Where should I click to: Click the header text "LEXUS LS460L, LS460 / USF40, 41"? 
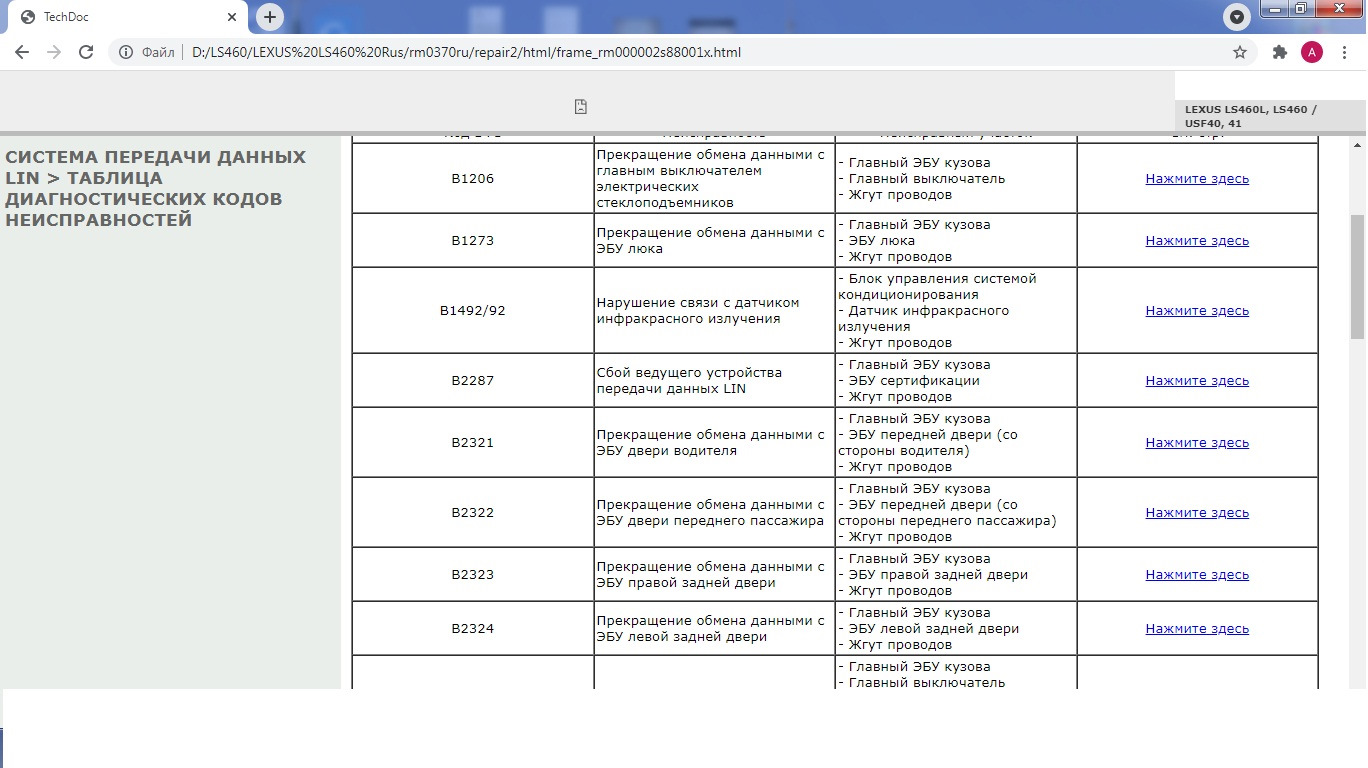tap(1251, 116)
